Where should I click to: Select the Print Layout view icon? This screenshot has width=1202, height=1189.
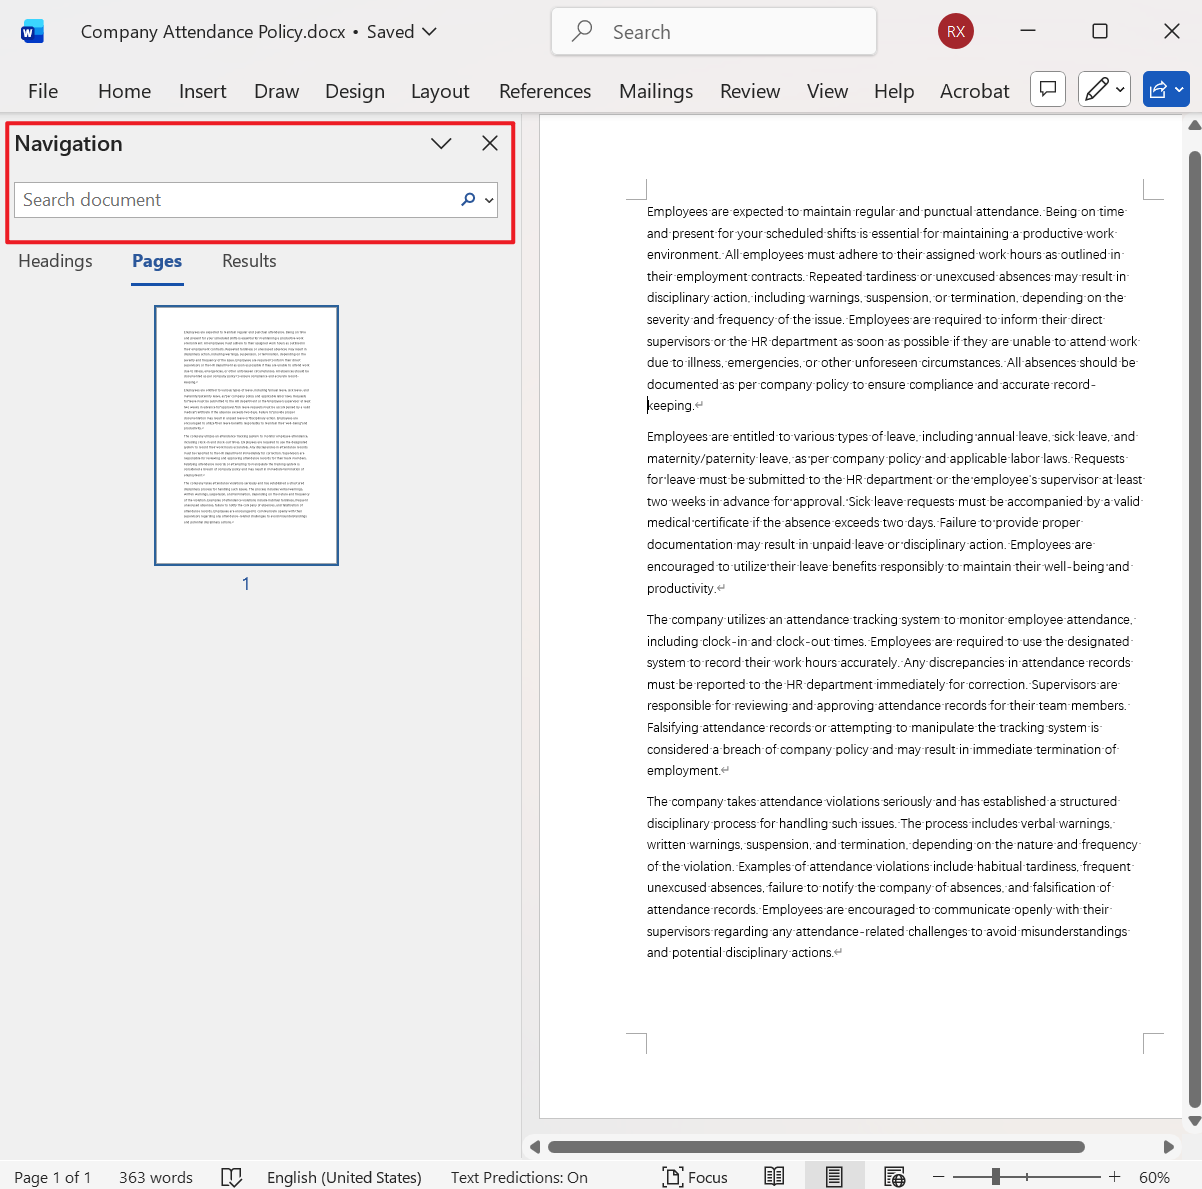pyautogui.click(x=834, y=1176)
